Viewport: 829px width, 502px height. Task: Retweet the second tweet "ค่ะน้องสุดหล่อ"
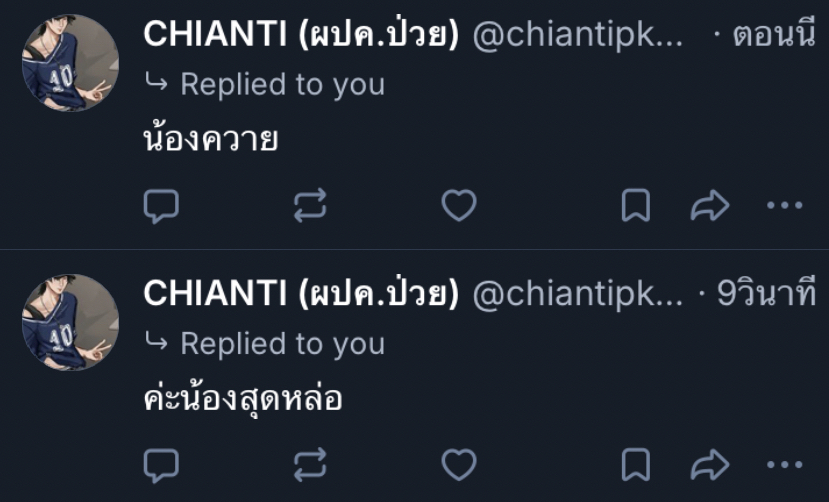pyautogui.click(x=310, y=464)
